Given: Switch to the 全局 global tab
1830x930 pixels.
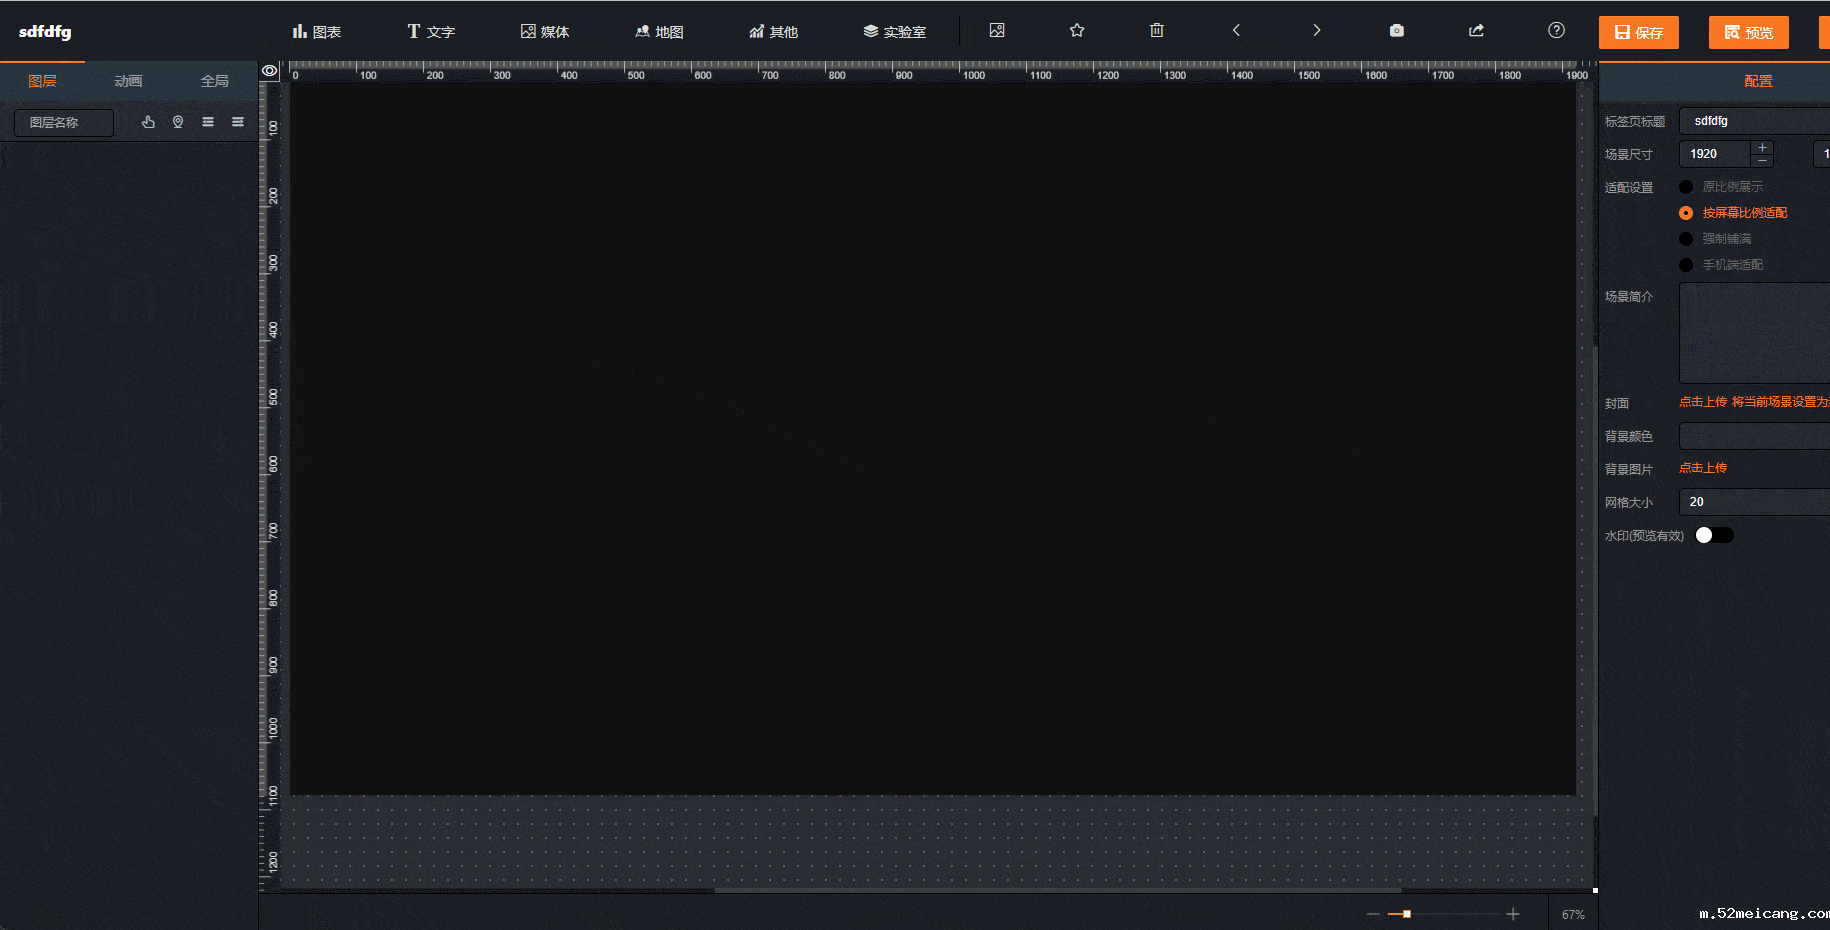Looking at the screenshot, I should [214, 81].
